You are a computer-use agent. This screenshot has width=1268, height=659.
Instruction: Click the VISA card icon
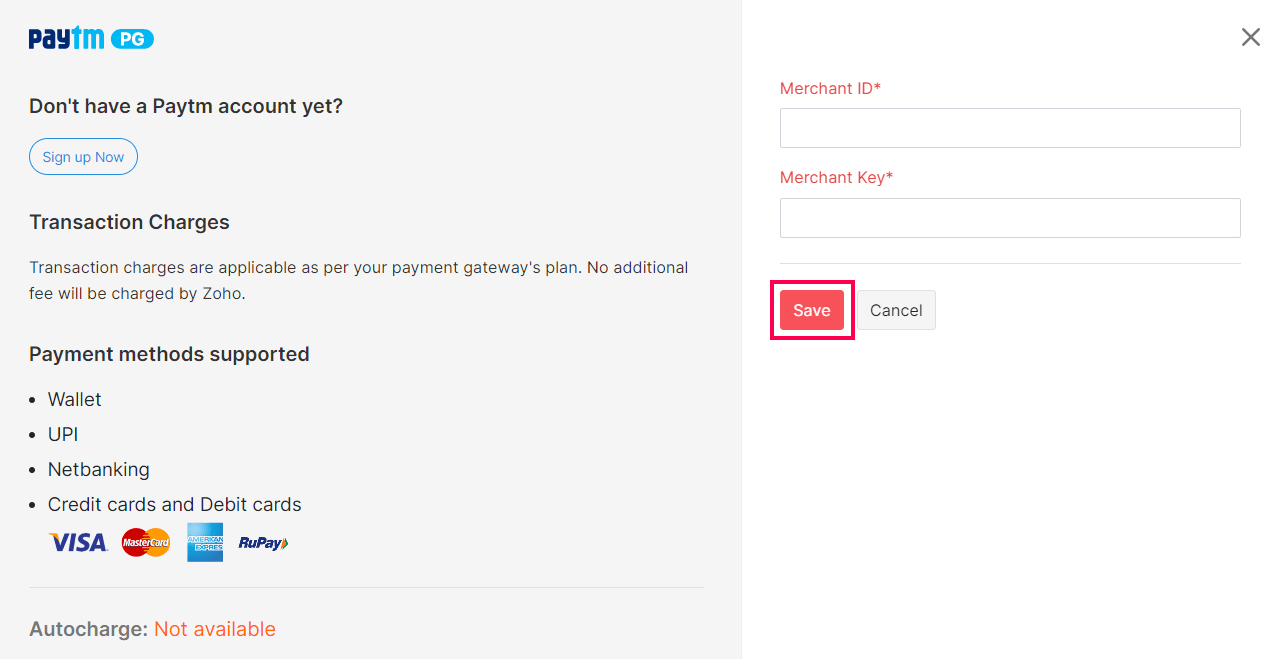tap(77, 542)
